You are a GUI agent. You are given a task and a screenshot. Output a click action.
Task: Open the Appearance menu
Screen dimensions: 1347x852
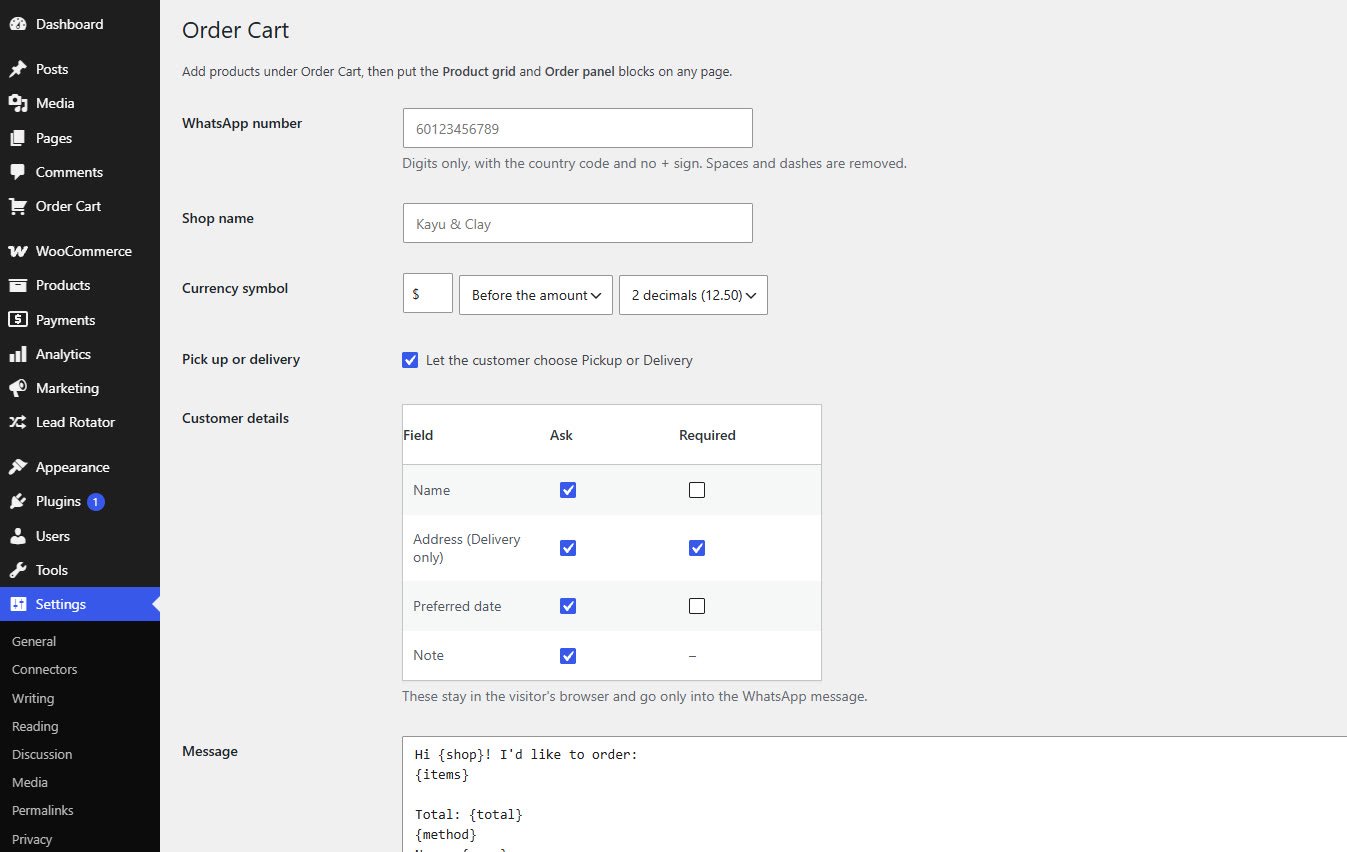pos(80,467)
